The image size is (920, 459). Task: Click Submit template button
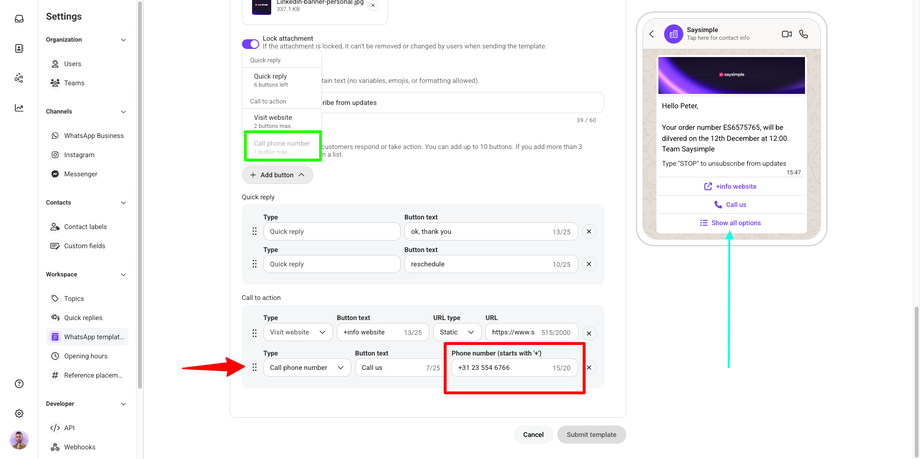591,435
